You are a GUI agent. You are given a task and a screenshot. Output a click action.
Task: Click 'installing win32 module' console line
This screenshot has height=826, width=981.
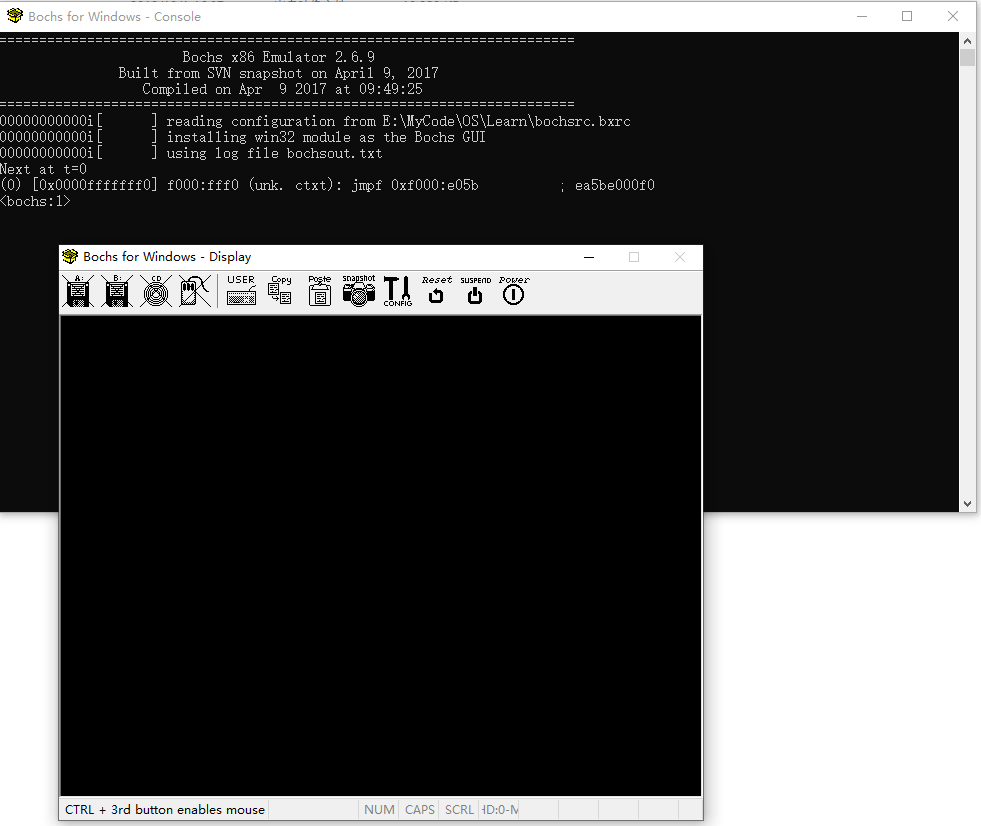pos(326,137)
